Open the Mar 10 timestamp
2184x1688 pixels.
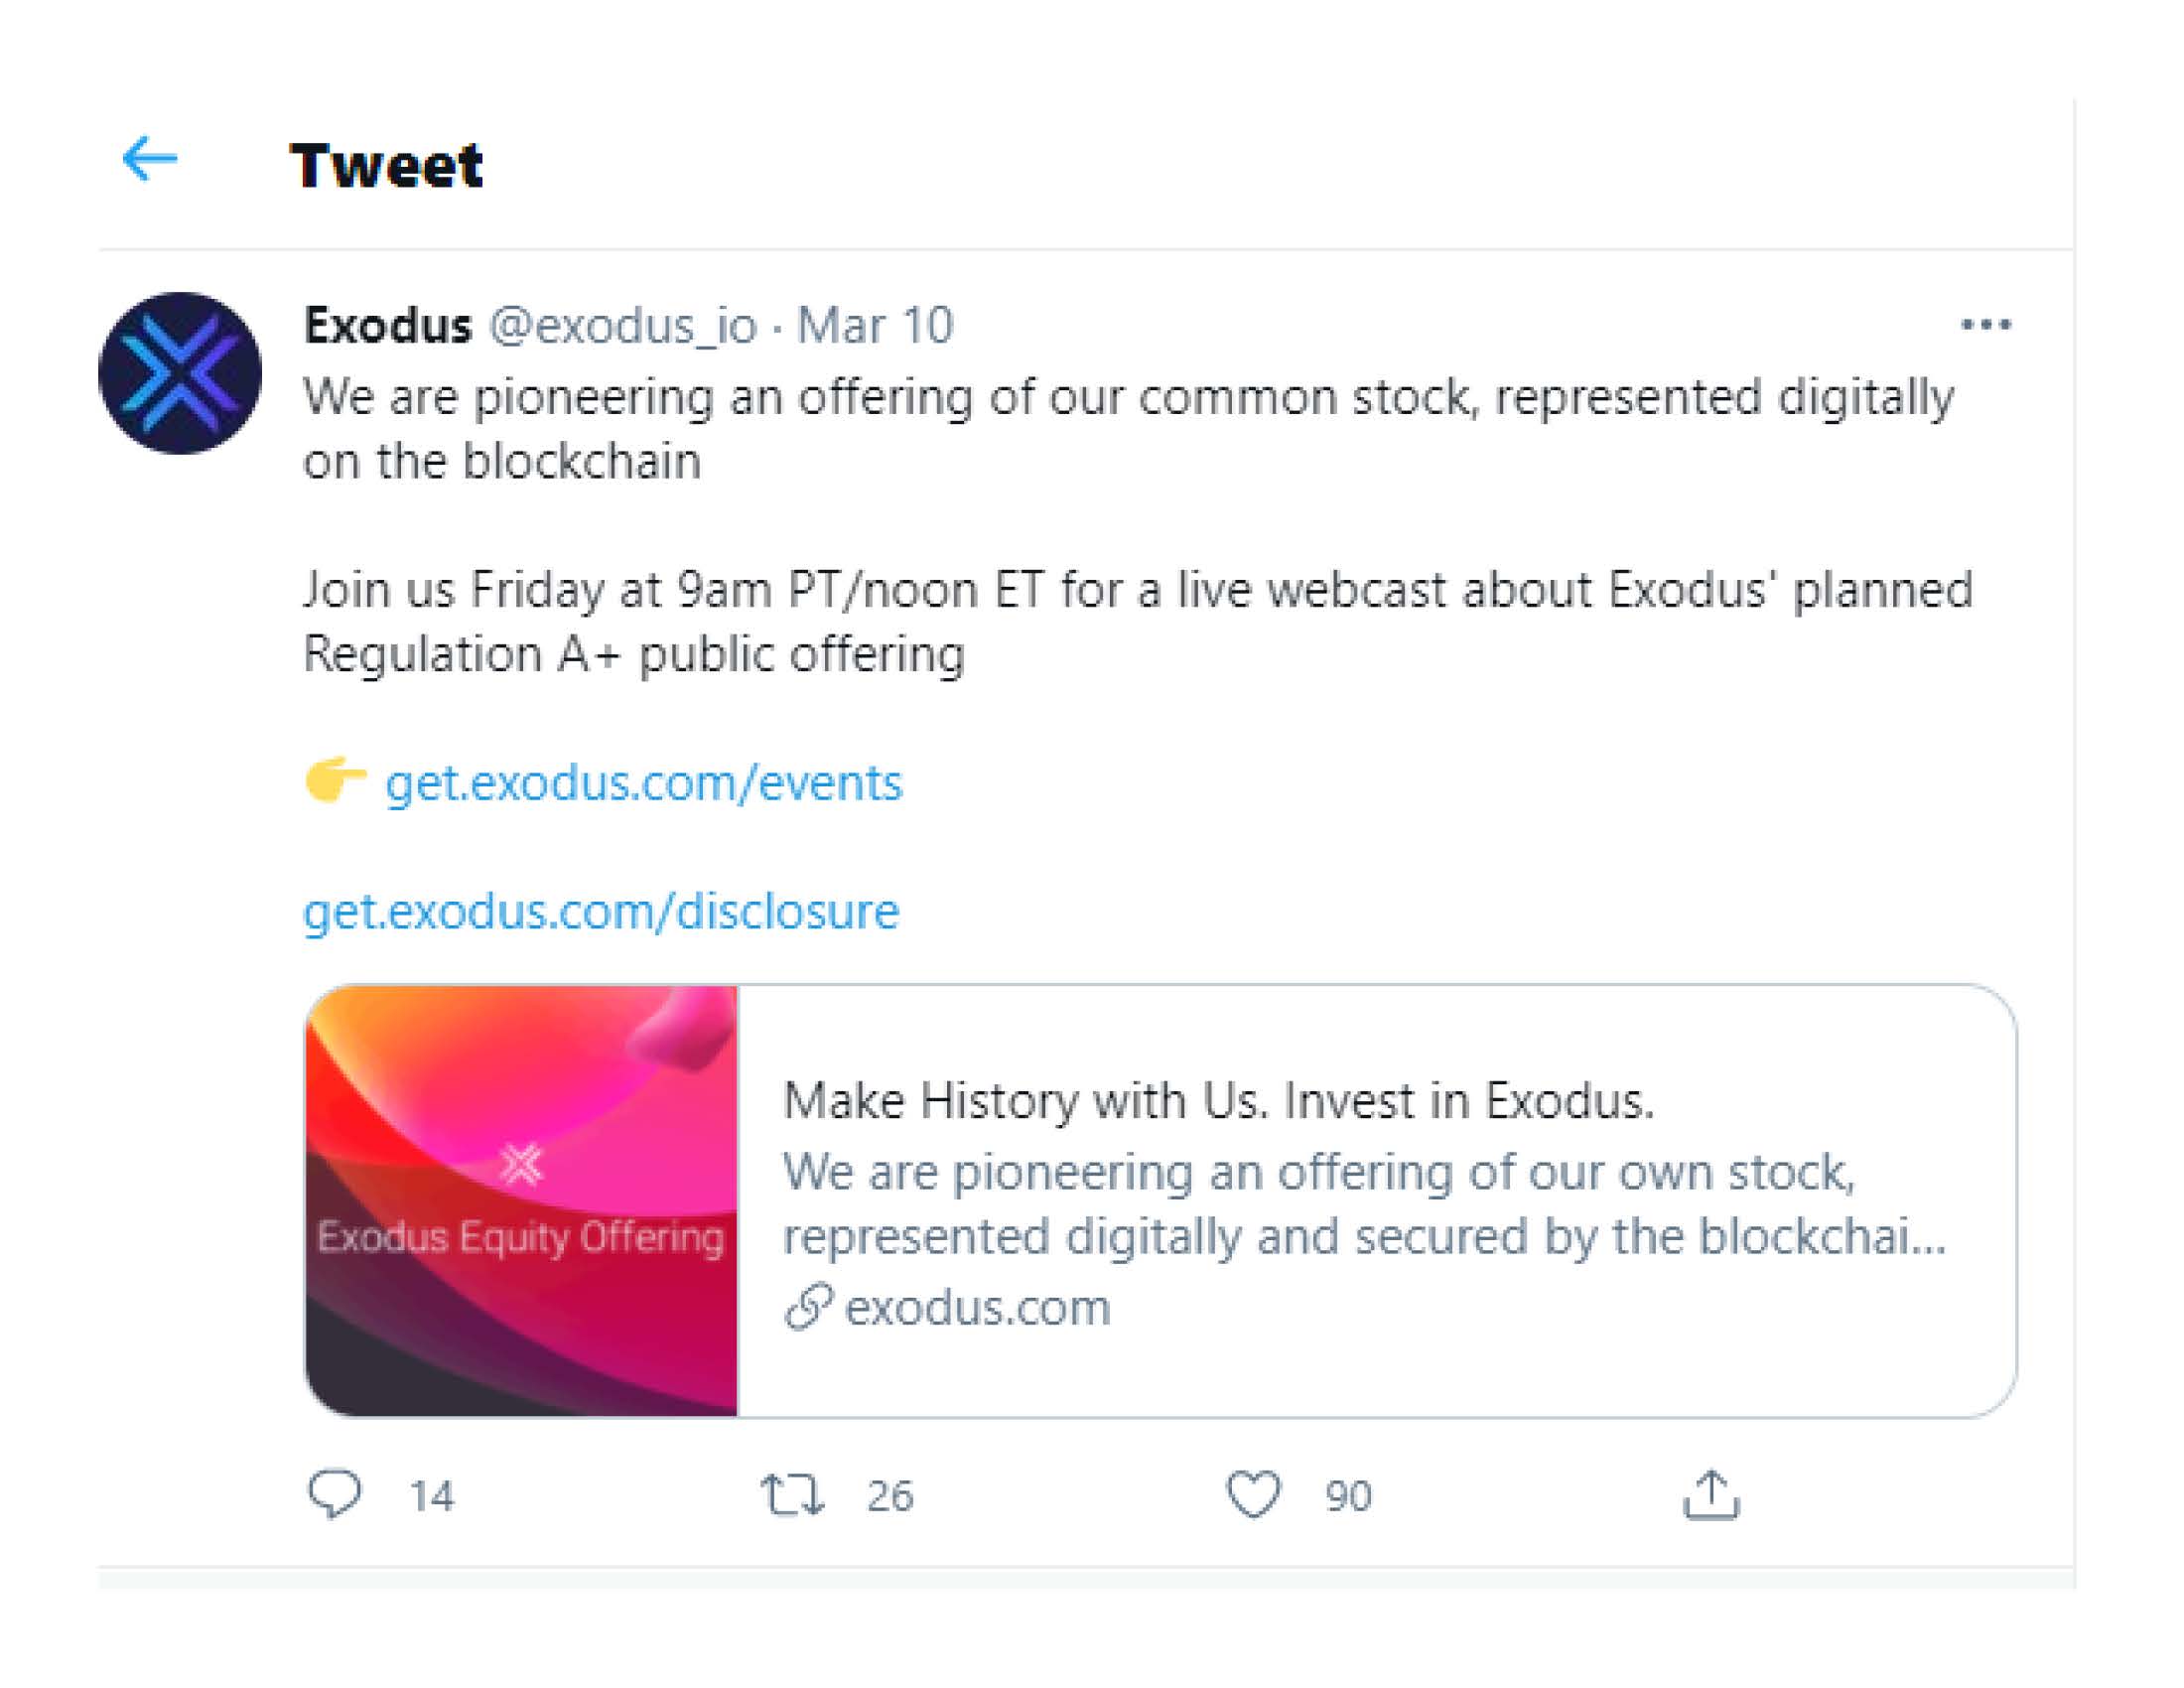875,326
